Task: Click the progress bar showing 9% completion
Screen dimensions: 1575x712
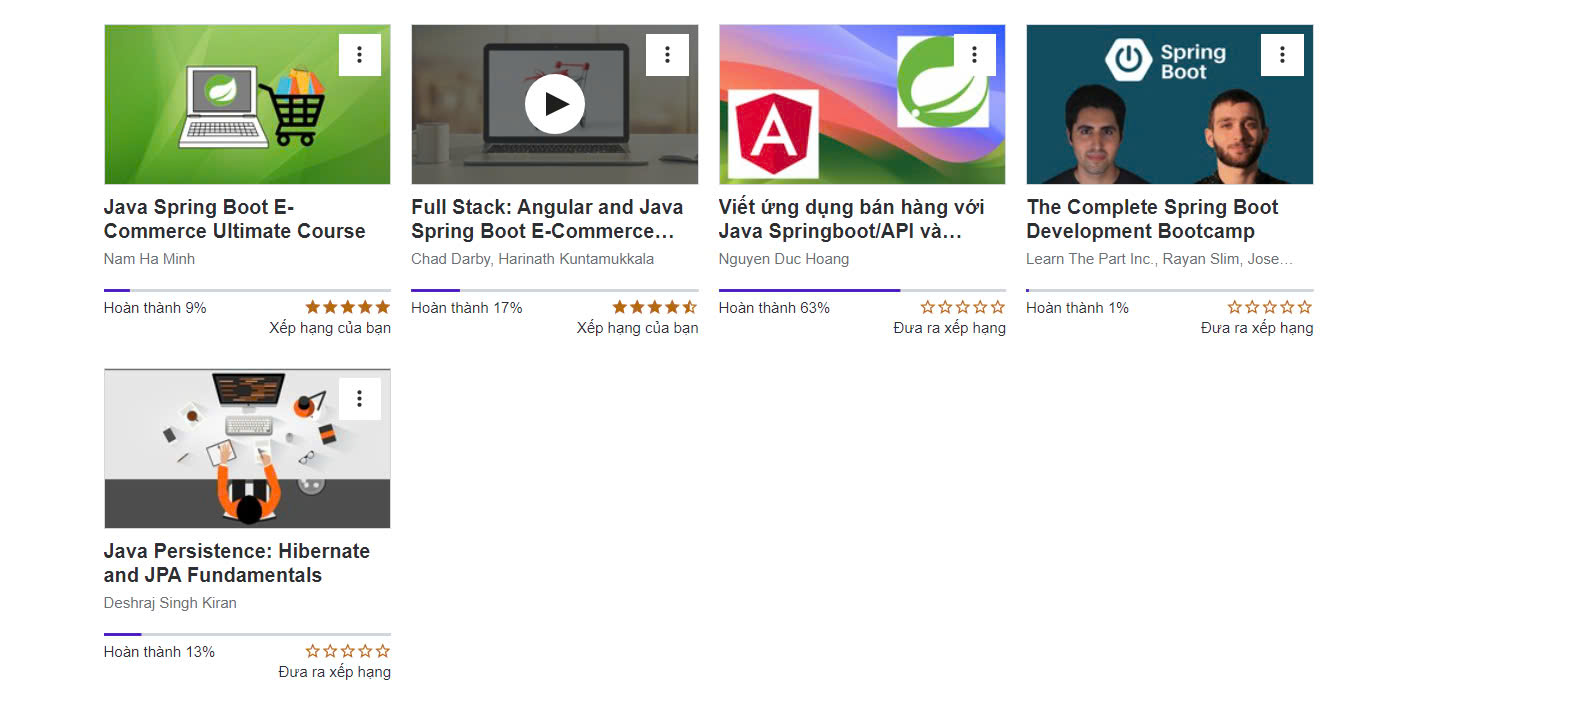Action: (x=247, y=290)
